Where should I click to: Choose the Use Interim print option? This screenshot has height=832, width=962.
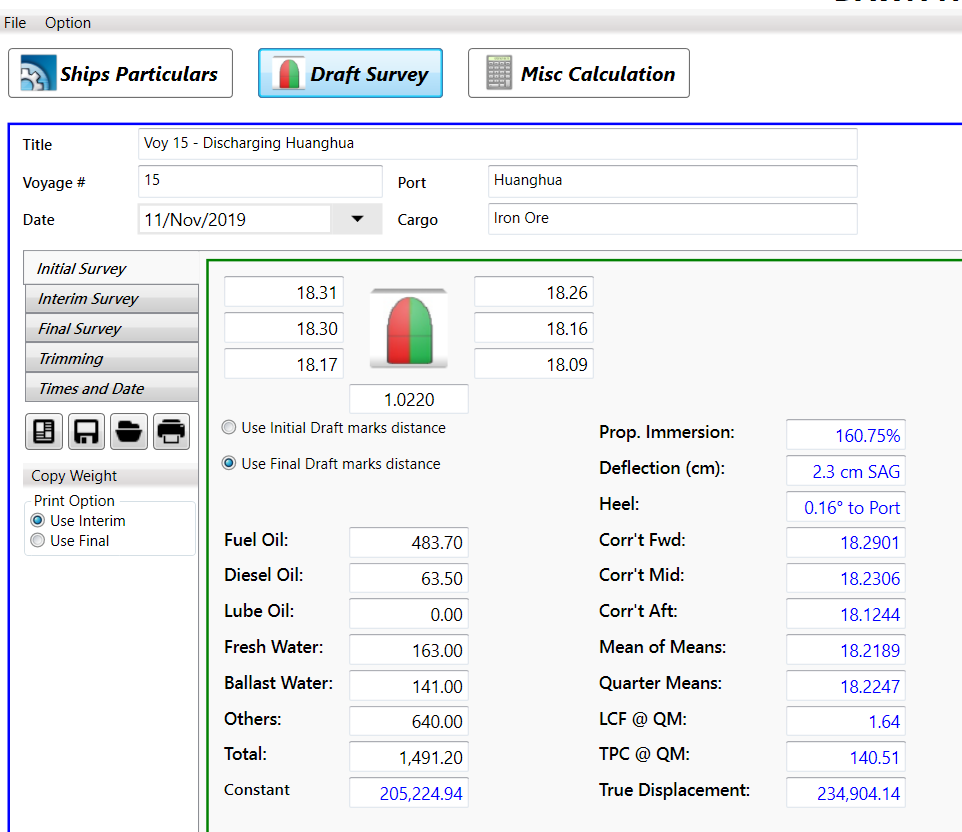38,521
